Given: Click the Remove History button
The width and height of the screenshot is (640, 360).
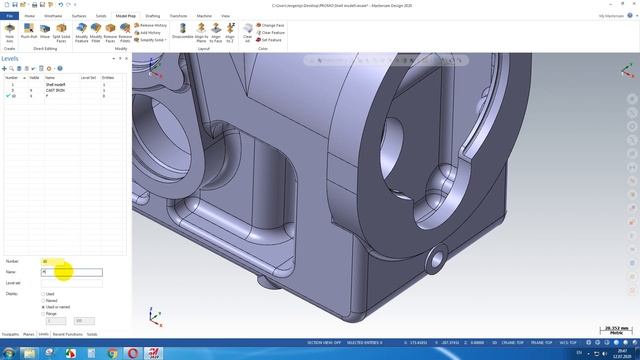Looking at the screenshot, I should pos(151,25).
